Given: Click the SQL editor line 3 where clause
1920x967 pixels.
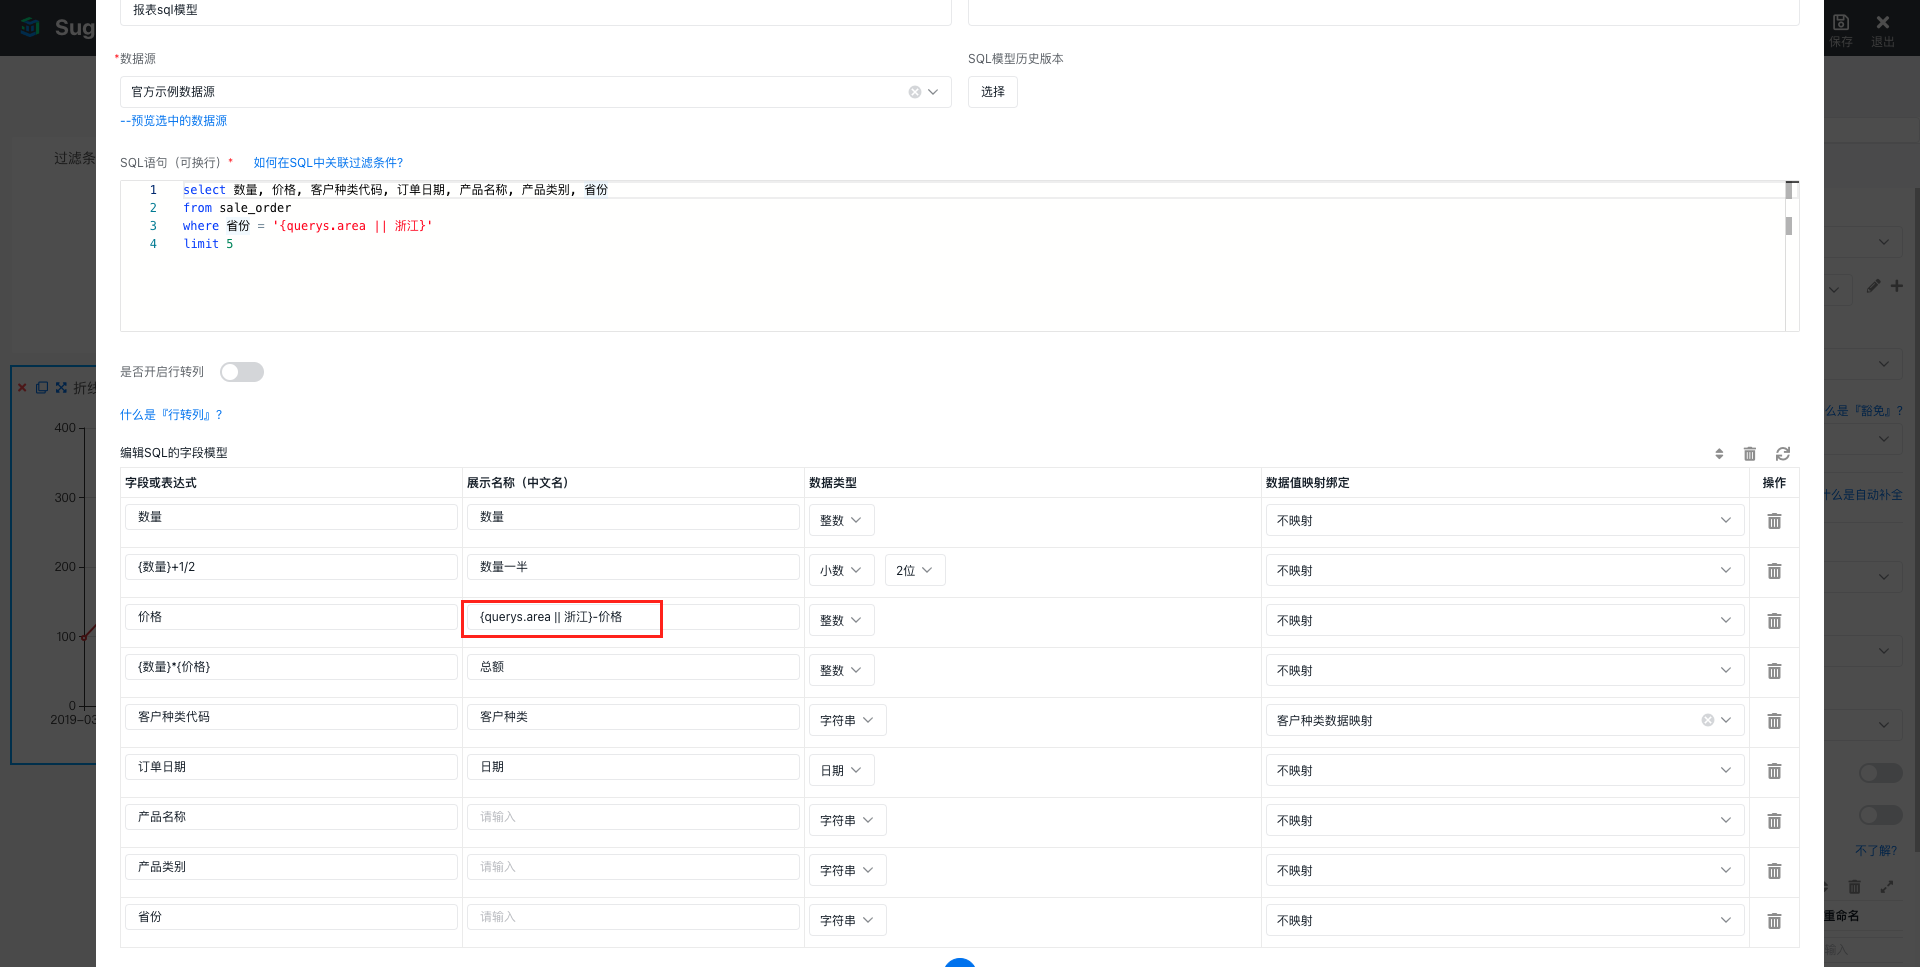Looking at the screenshot, I should tap(307, 226).
